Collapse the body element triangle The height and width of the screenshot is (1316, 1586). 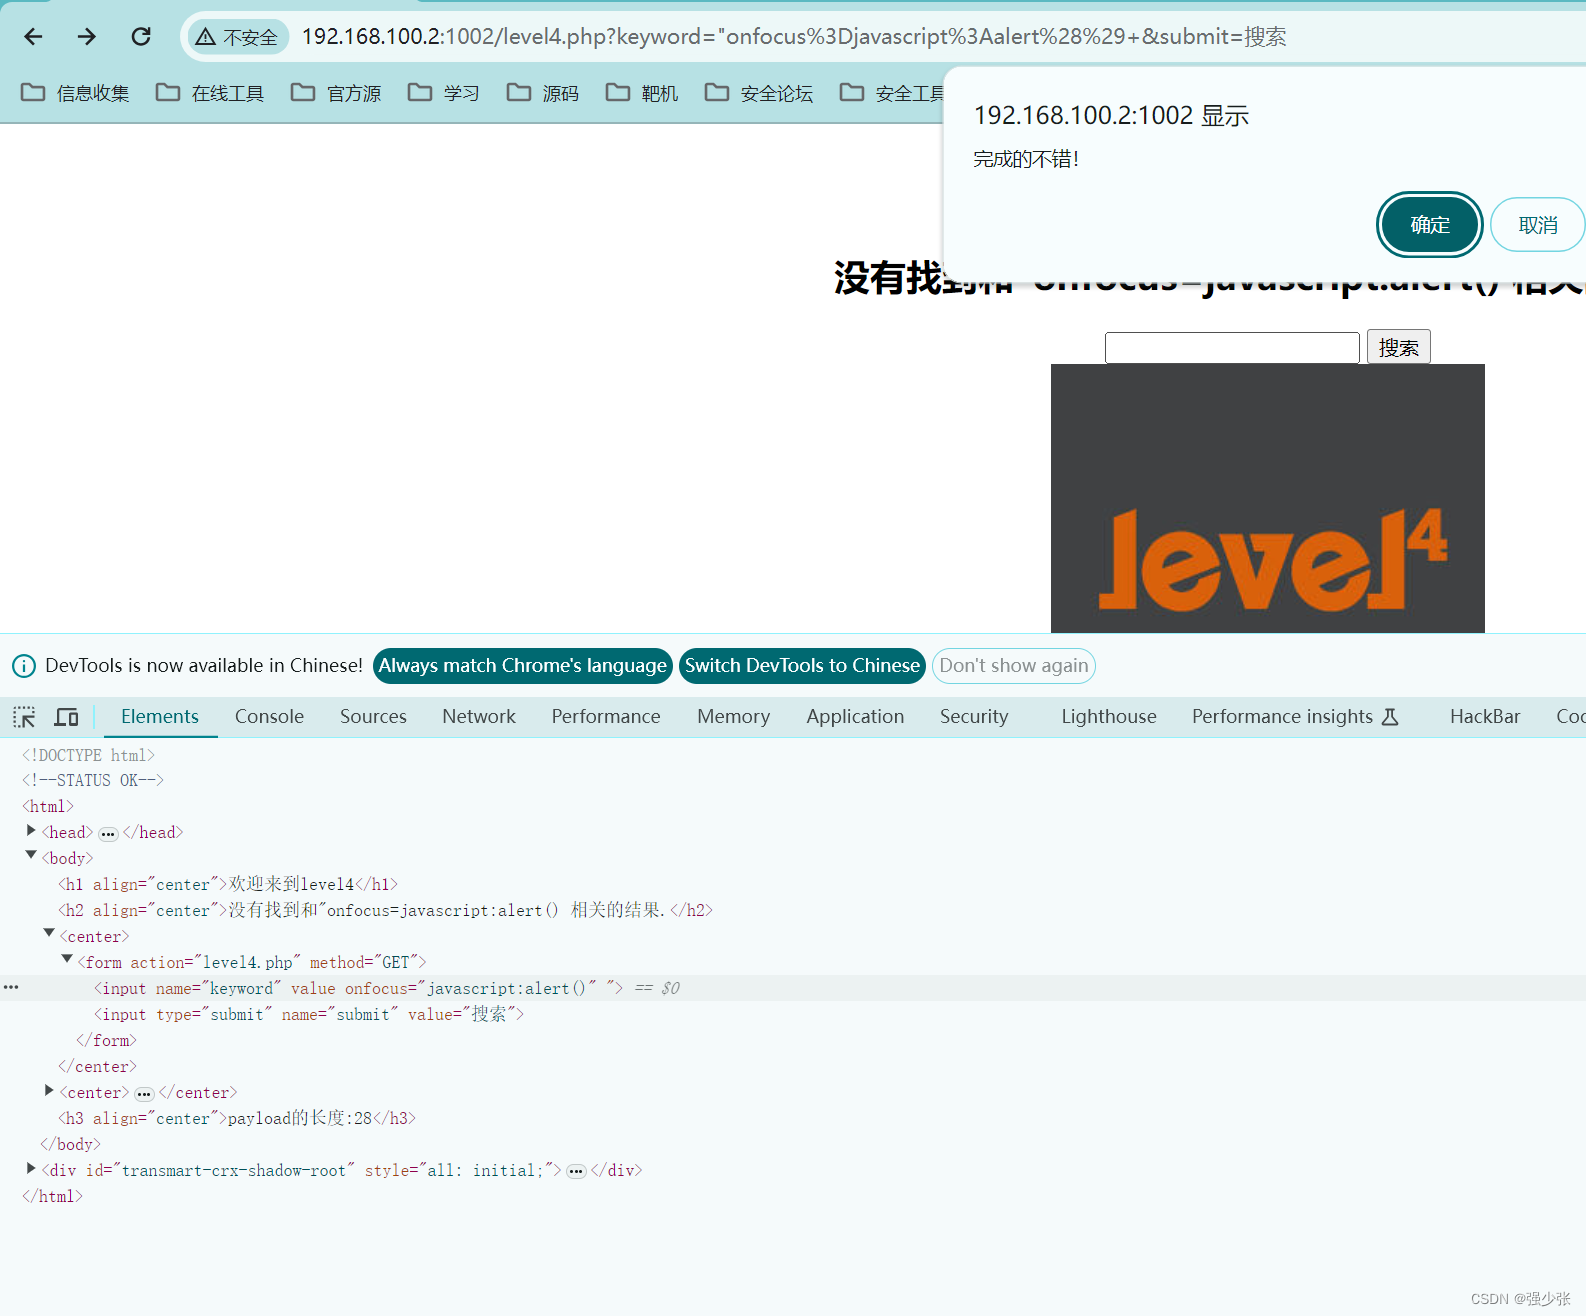(31, 856)
